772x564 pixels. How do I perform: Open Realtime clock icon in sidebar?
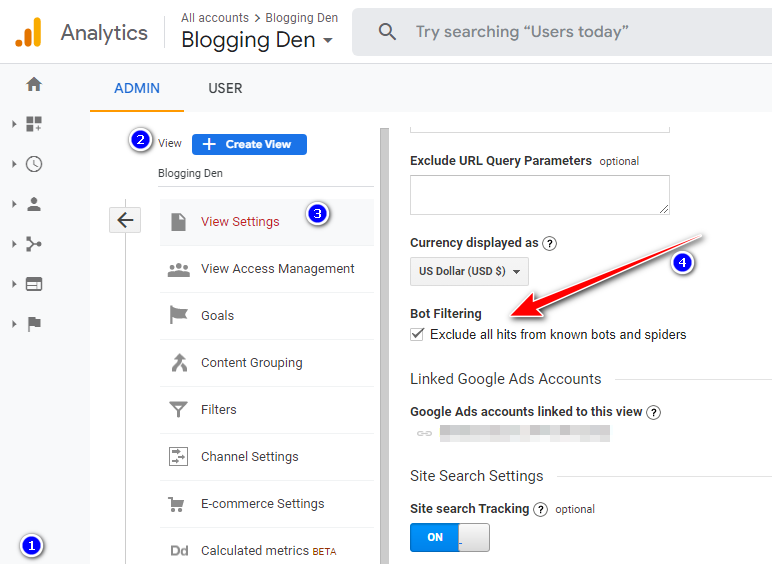pyautogui.click(x=34, y=164)
